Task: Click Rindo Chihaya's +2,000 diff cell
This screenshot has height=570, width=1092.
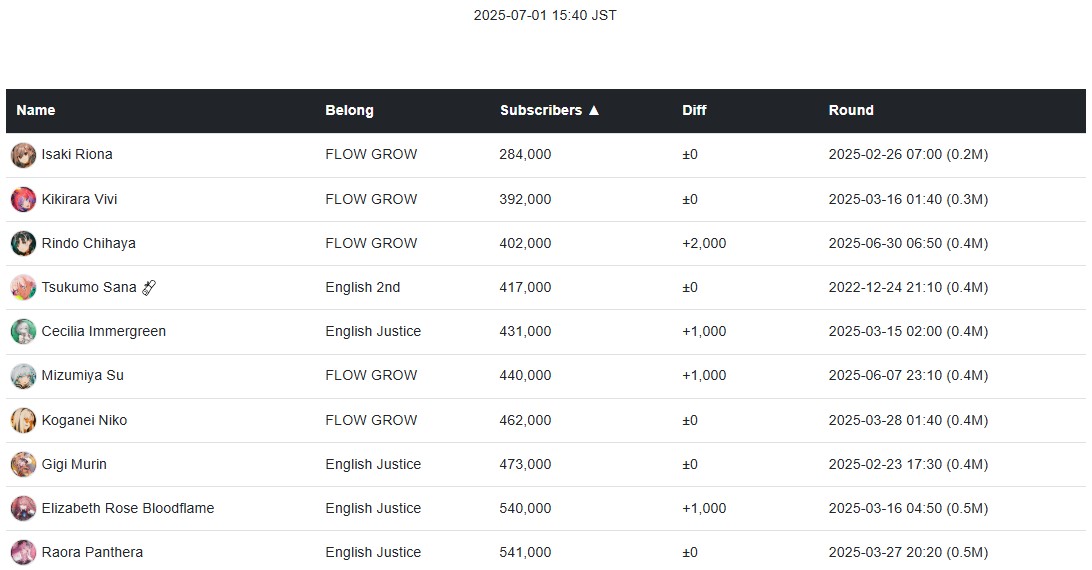Action: (x=703, y=243)
